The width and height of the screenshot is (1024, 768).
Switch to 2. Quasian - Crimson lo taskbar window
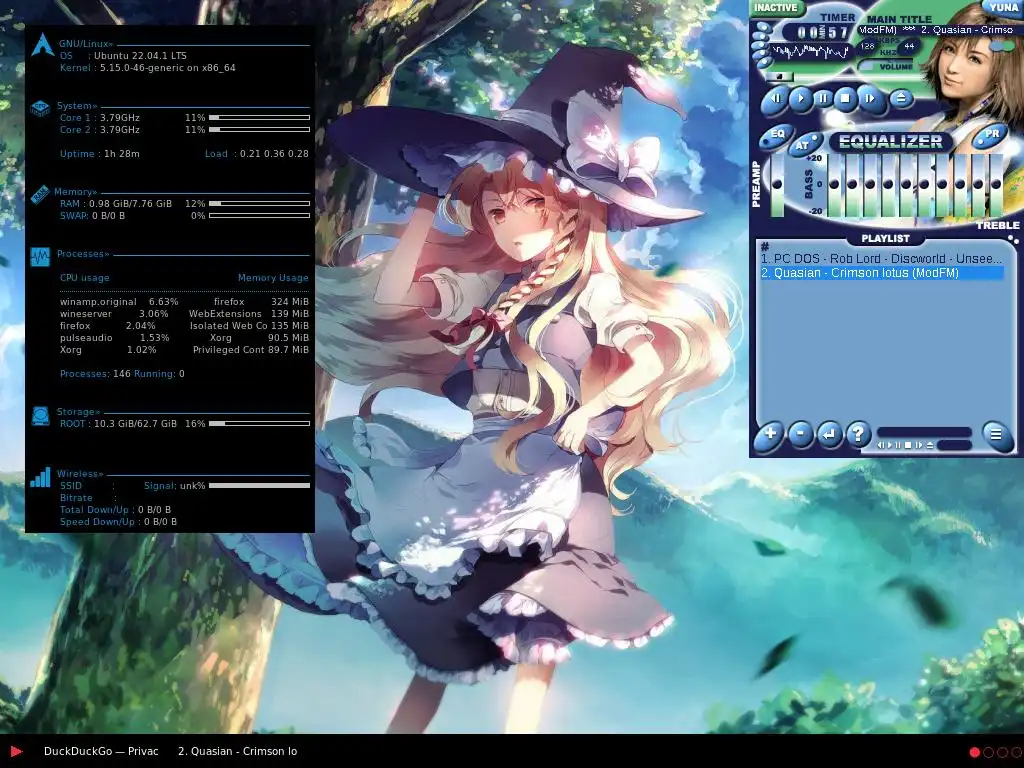tap(238, 751)
